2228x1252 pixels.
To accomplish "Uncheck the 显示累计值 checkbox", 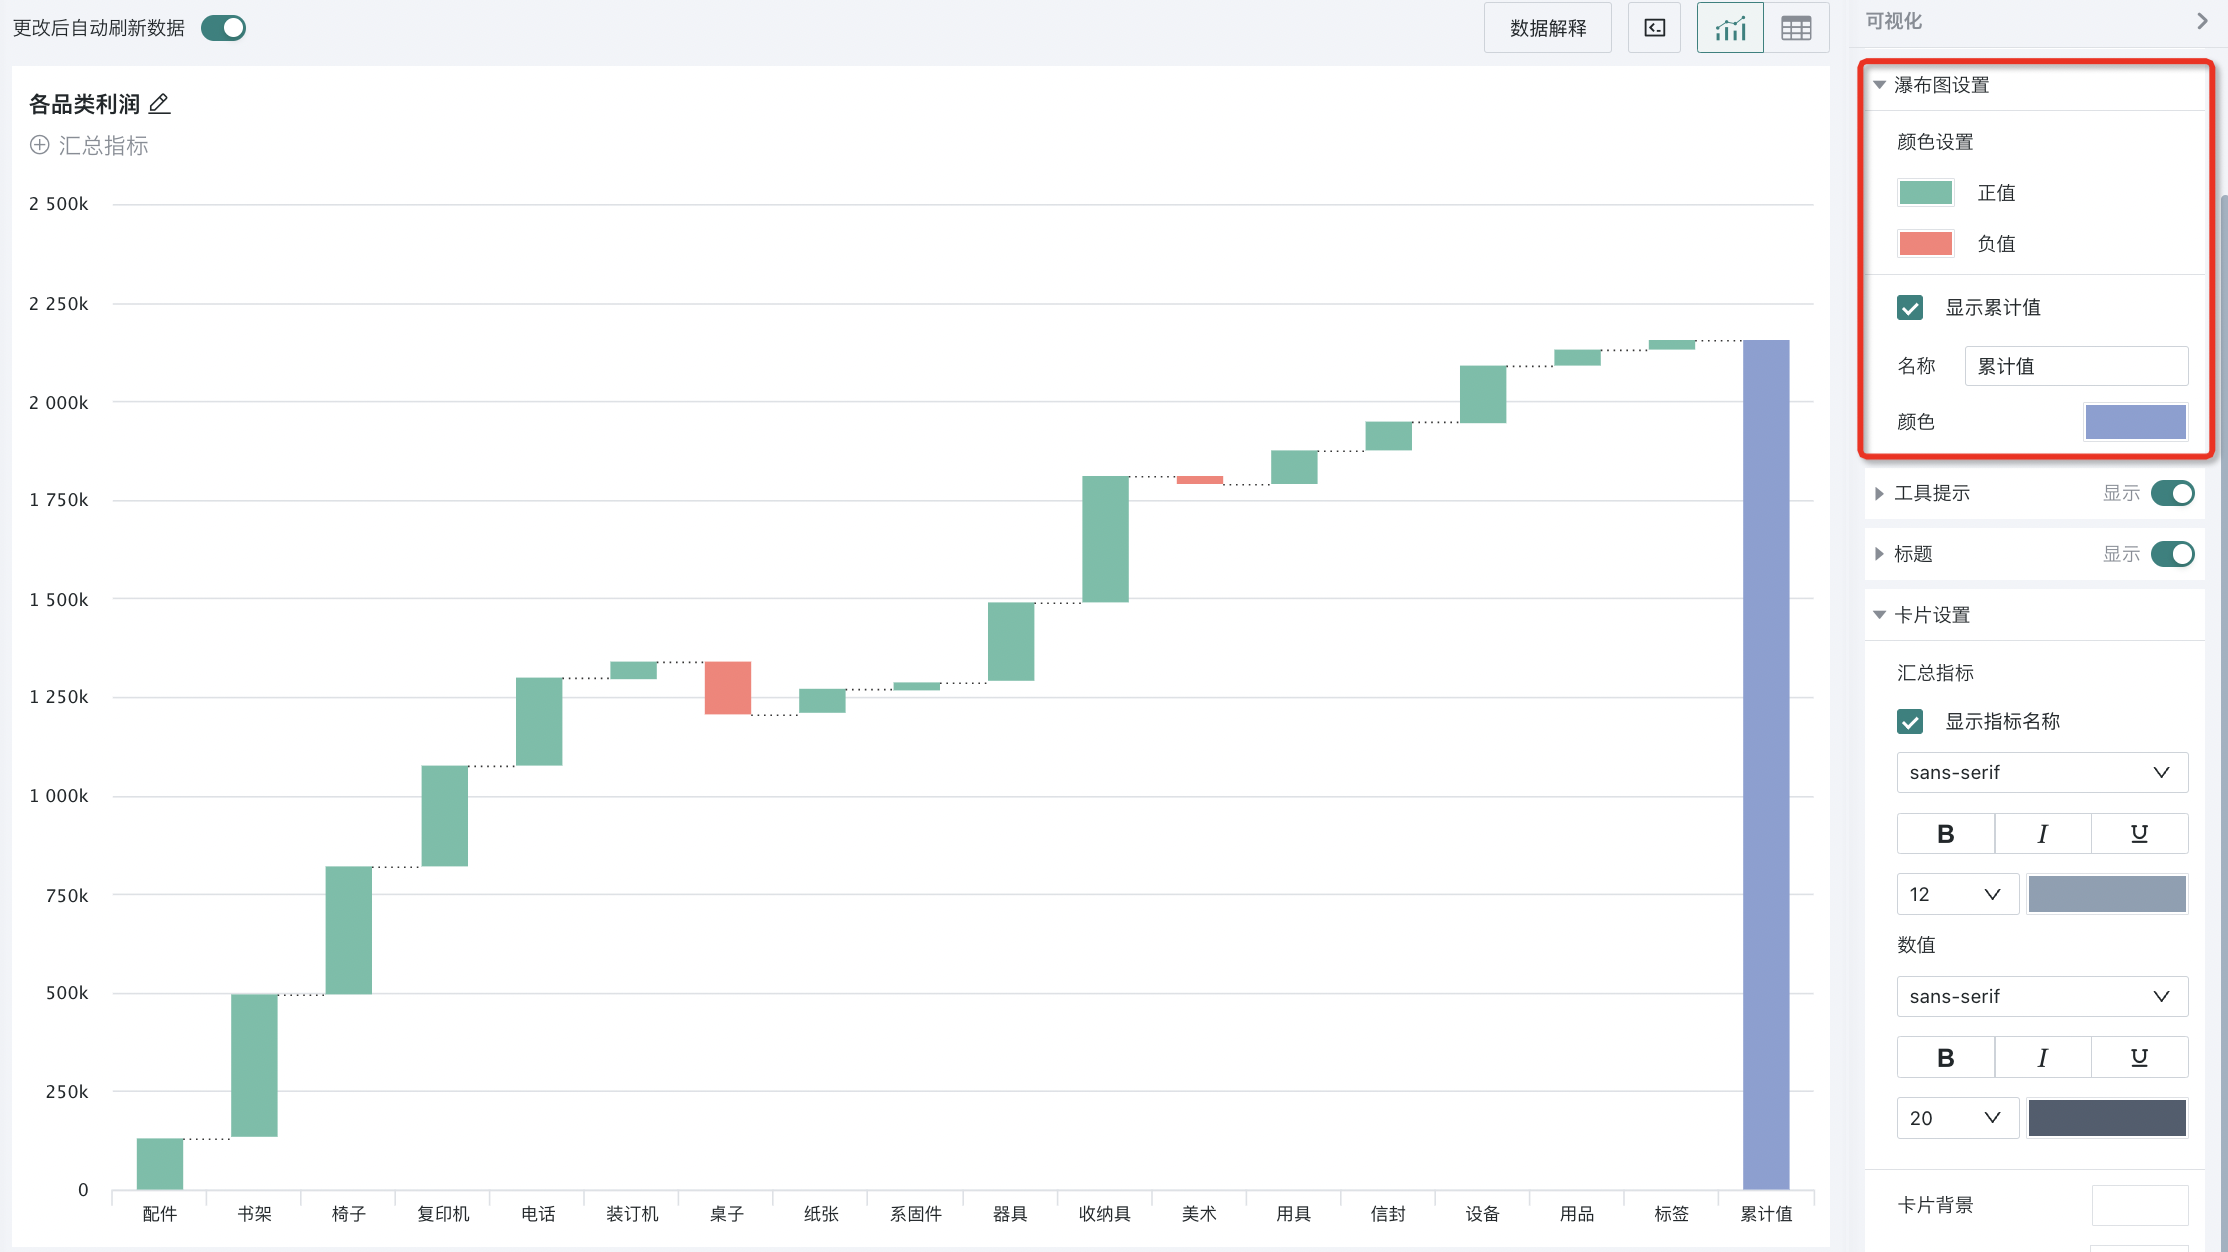I will (1910, 307).
